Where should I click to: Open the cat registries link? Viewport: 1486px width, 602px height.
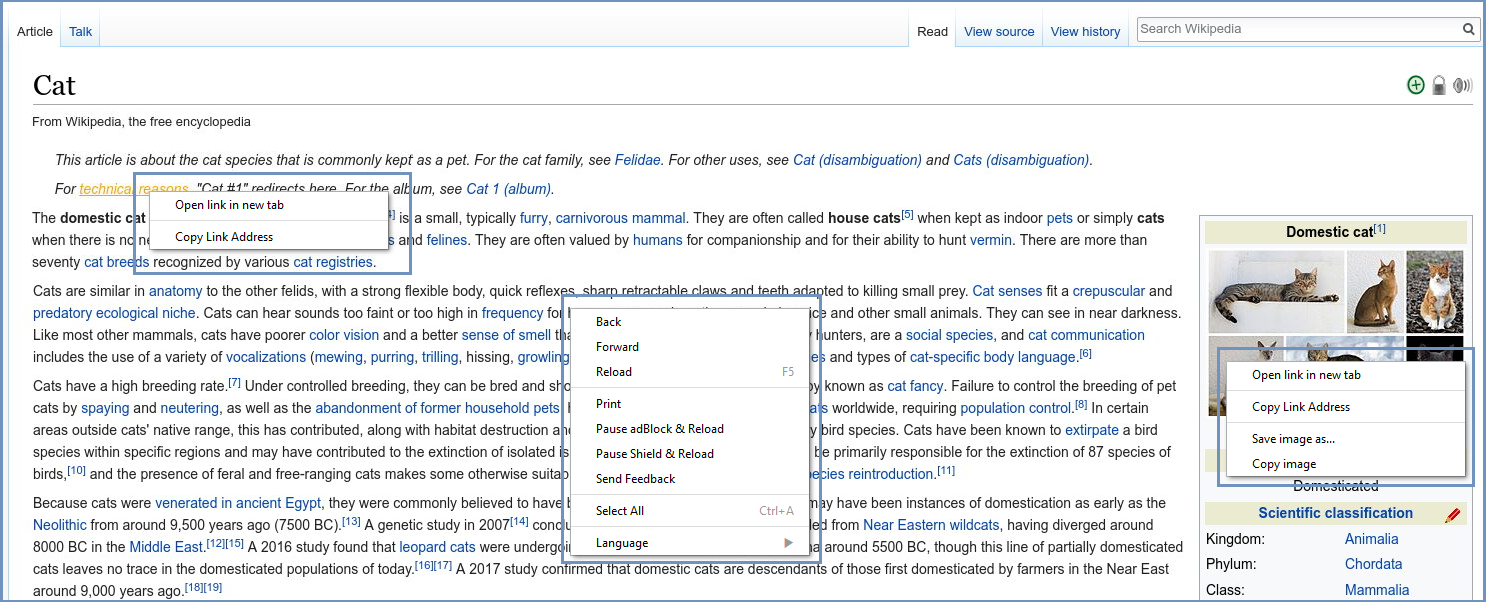click(x=333, y=262)
